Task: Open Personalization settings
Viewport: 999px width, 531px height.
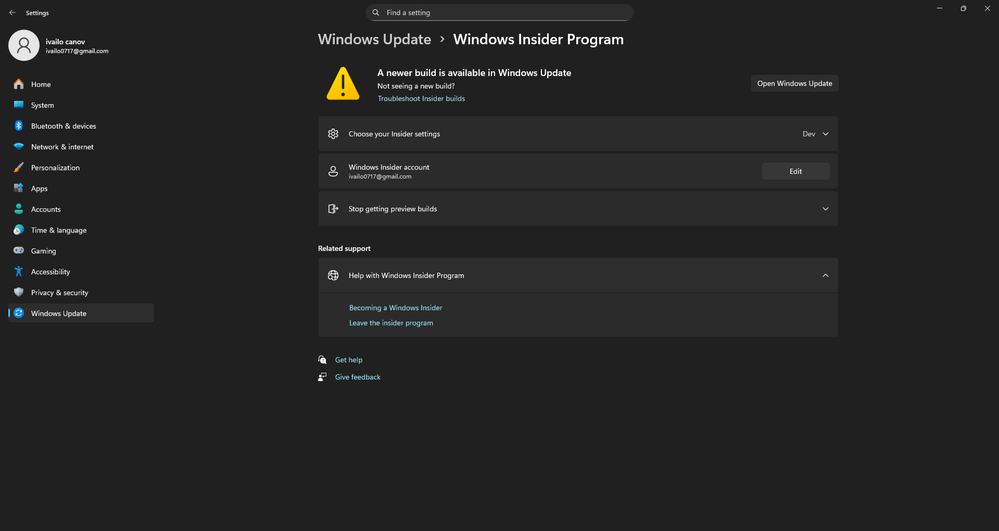Action: coord(81,168)
